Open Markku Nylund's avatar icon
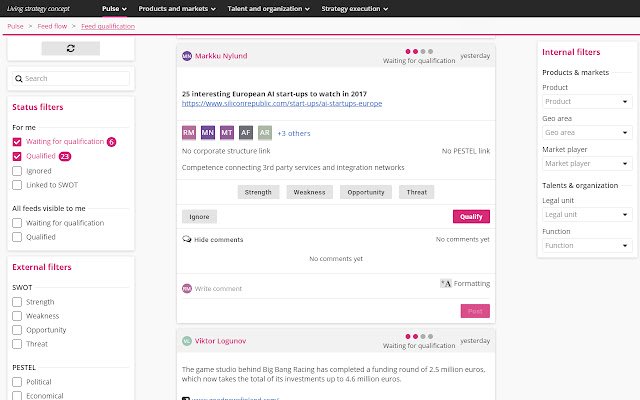The image size is (640, 400). tap(187, 56)
